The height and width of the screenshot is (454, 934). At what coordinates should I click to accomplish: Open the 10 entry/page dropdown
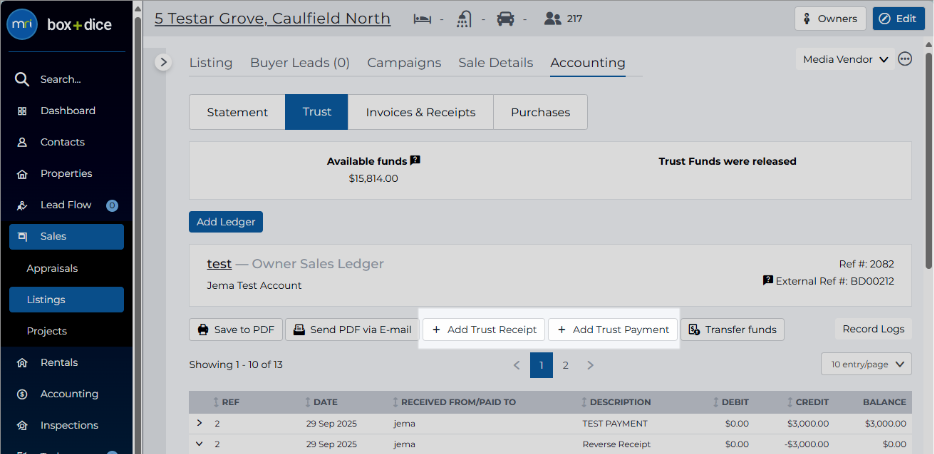(866, 364)
